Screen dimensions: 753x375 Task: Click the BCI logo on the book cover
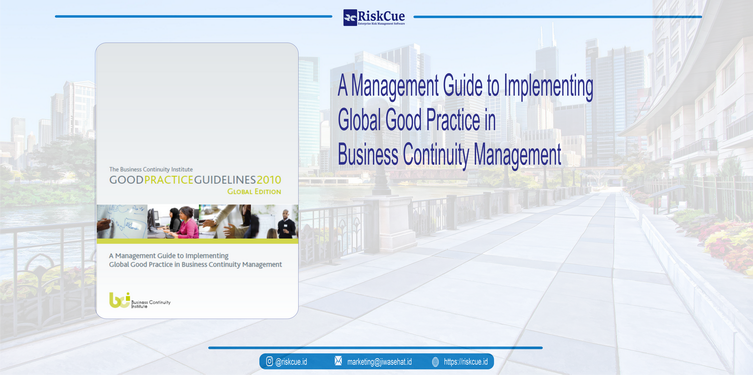coord(140,300)
